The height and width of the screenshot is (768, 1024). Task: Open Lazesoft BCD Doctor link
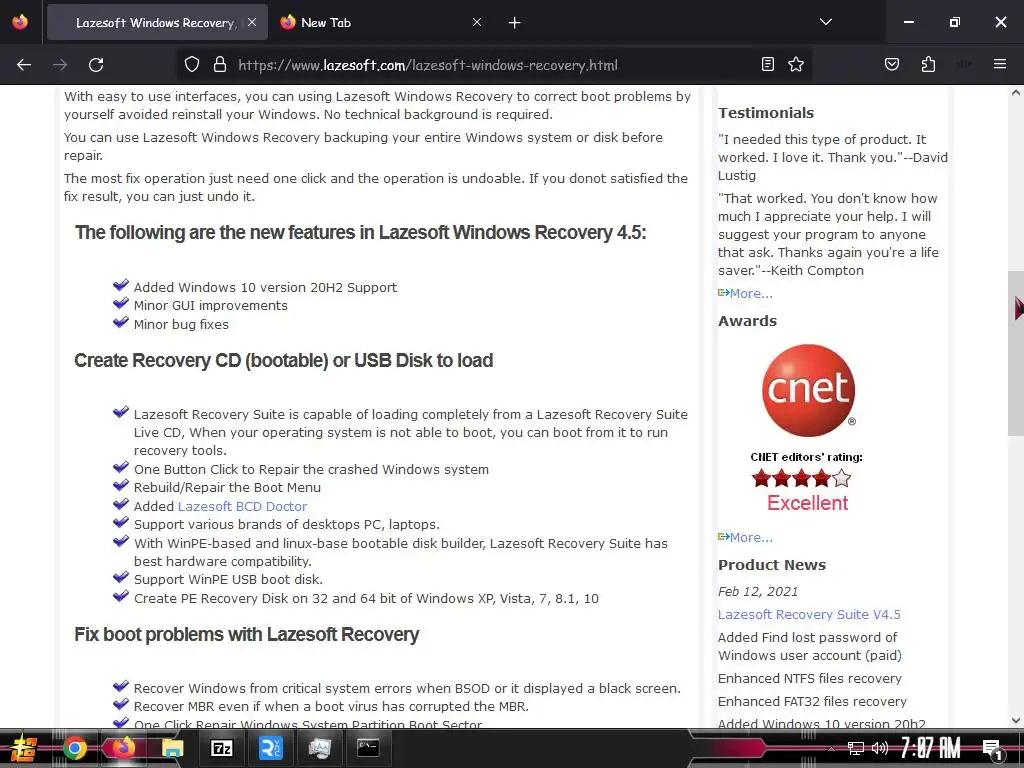pyautogui.click(x=242, y=506)
